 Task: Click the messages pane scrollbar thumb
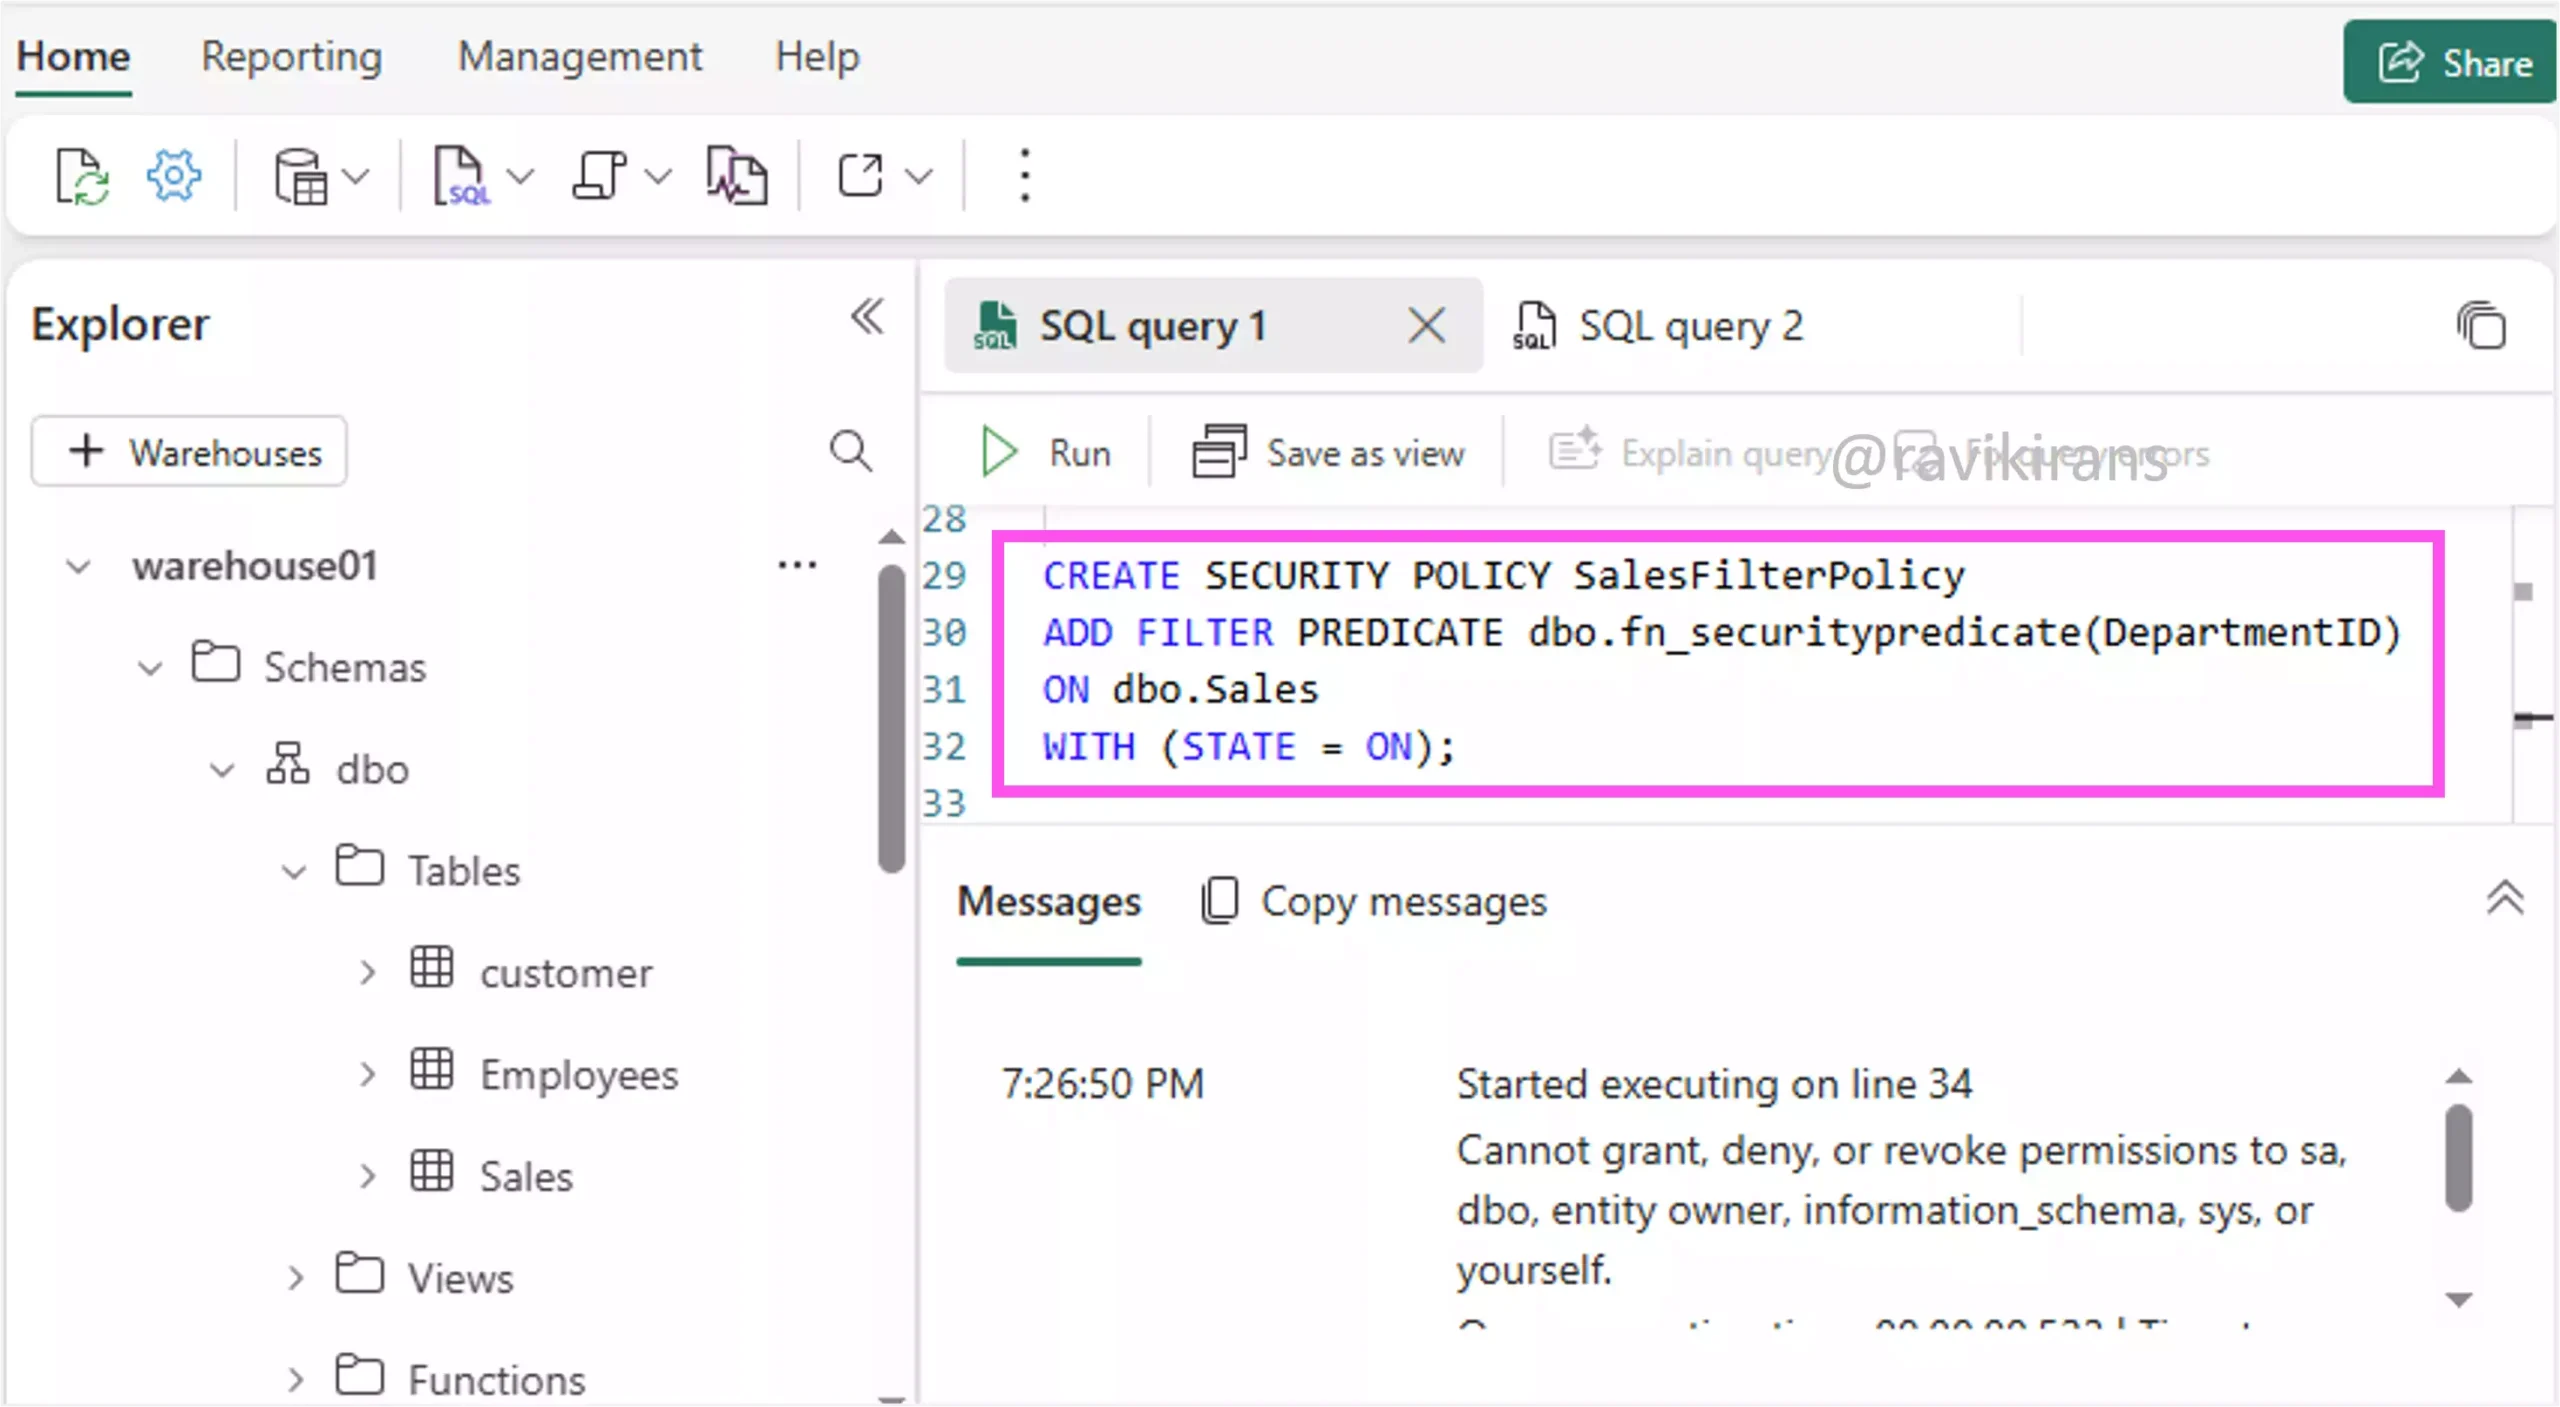point(2459,1157)
